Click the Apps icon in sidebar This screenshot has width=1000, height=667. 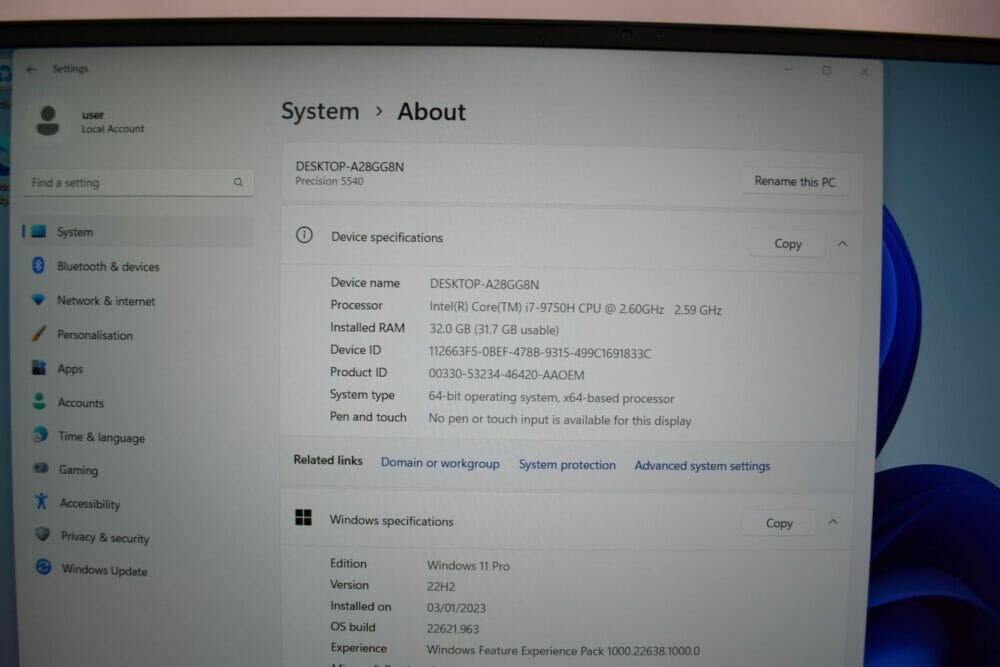40,367
